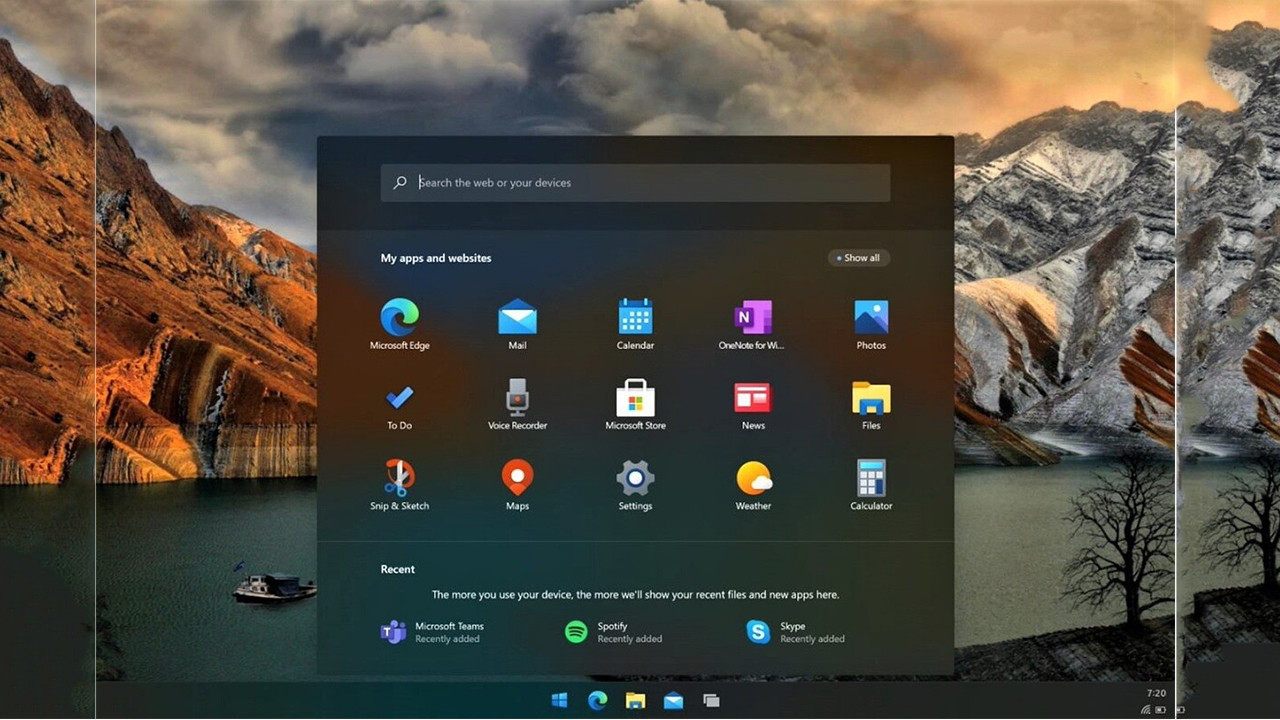Open the Photos app

[870, 315]
